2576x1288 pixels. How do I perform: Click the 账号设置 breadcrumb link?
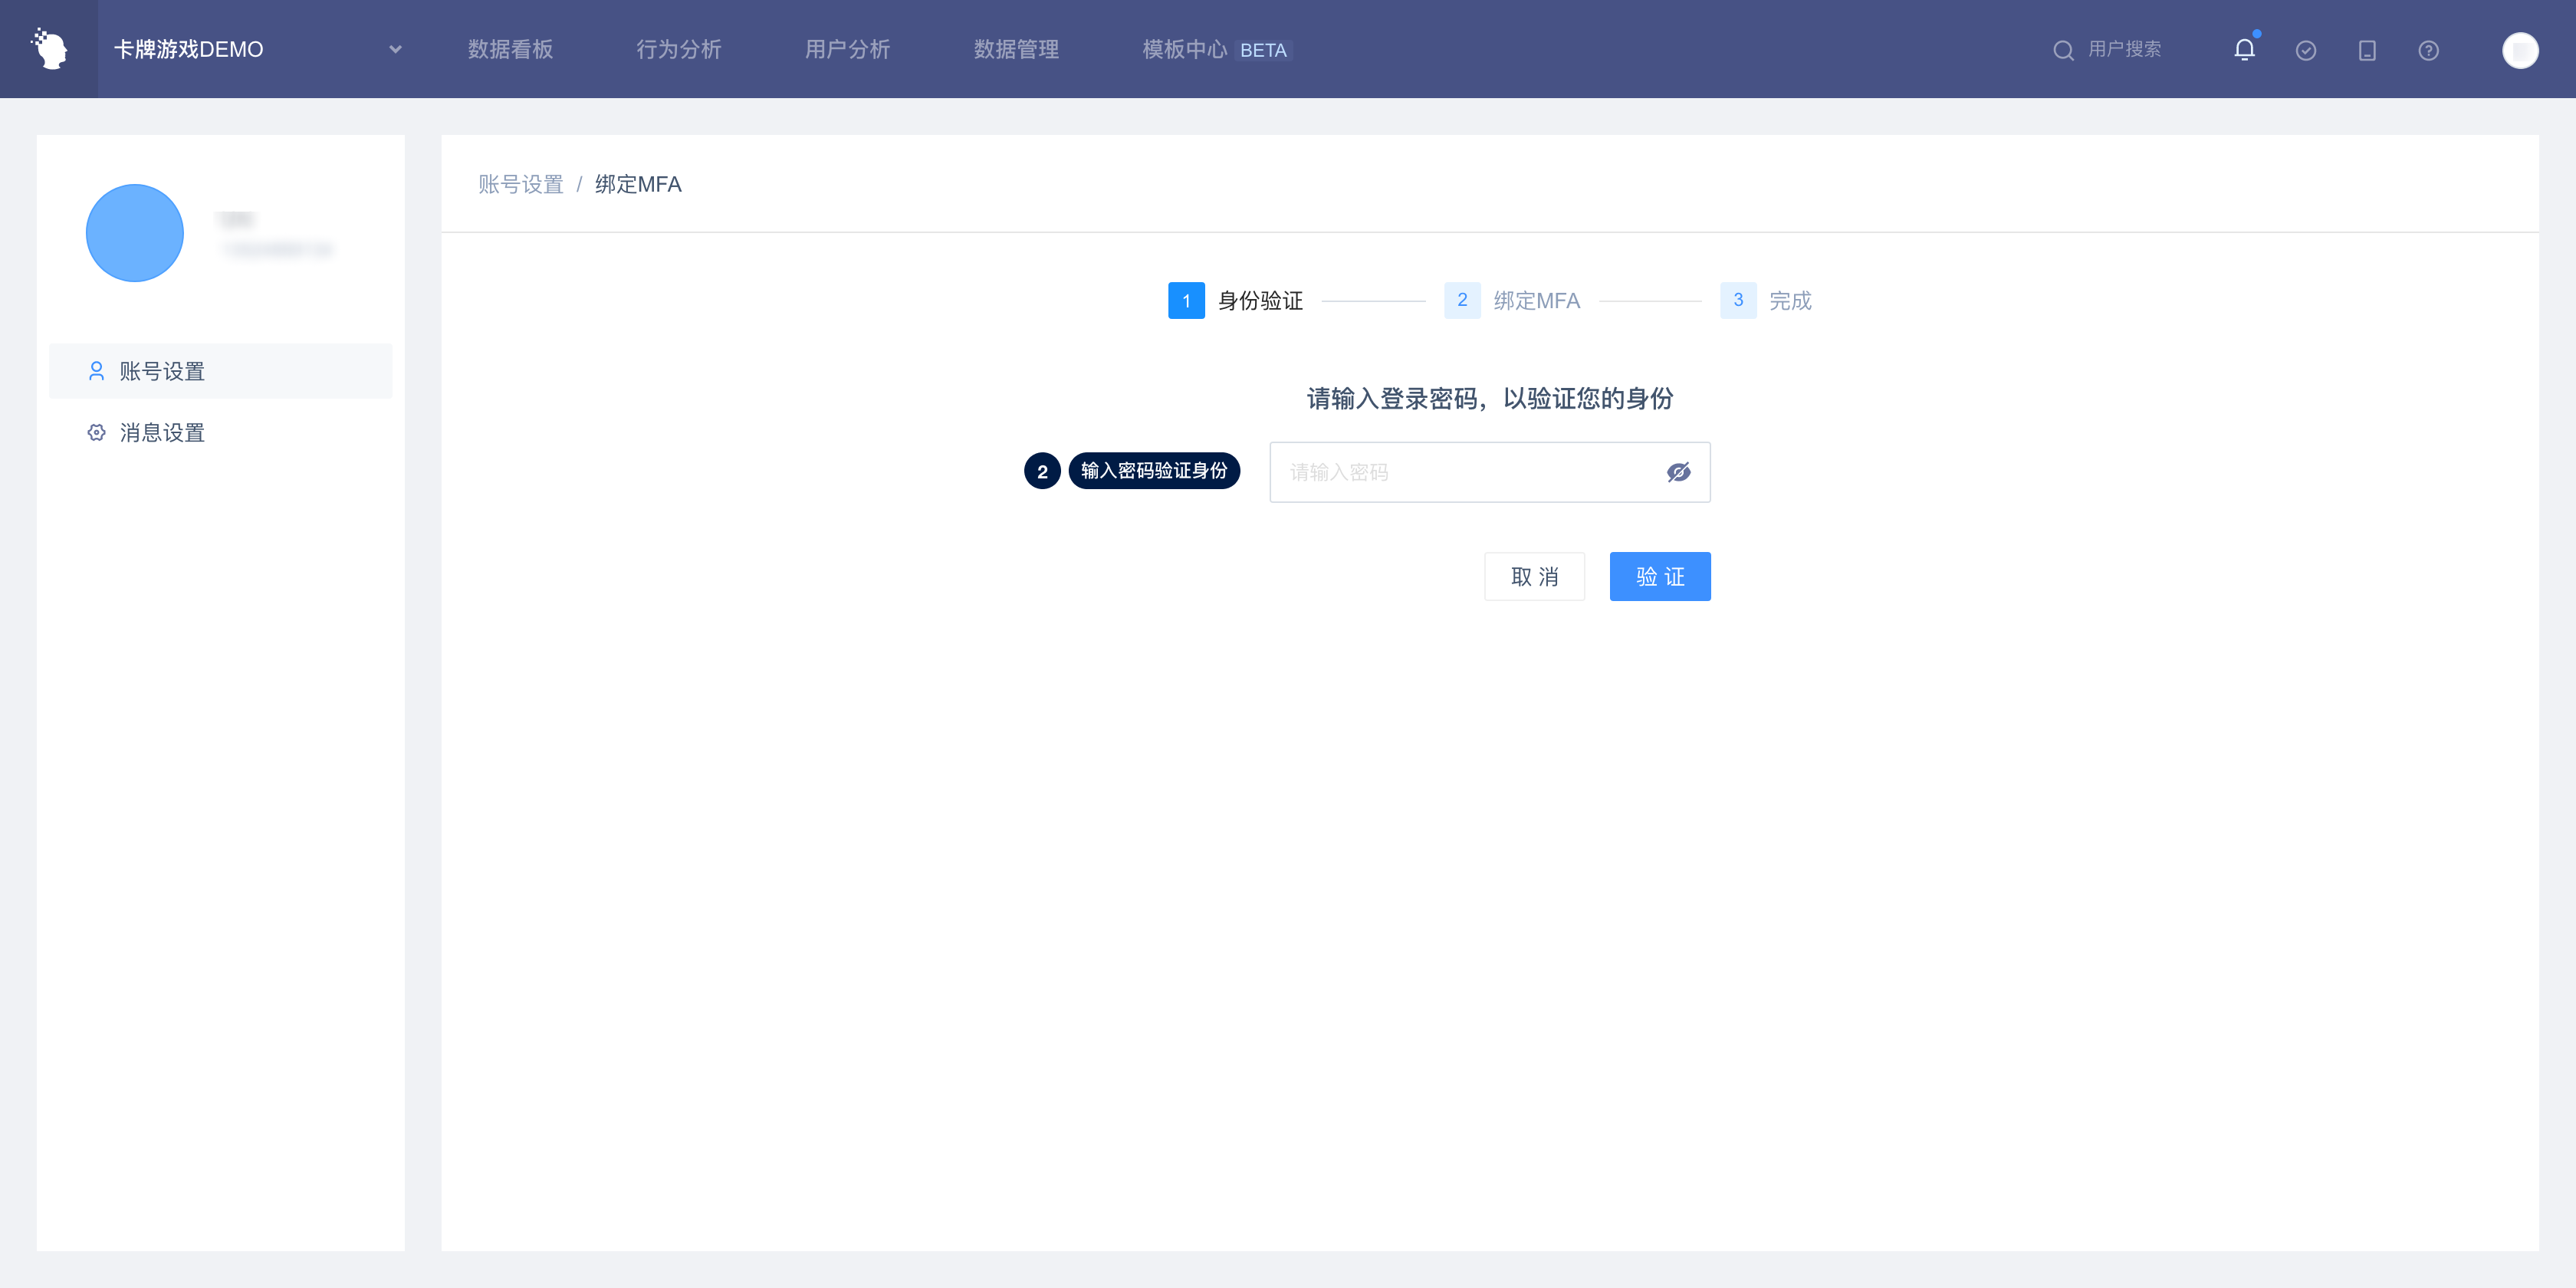point(520,184)
